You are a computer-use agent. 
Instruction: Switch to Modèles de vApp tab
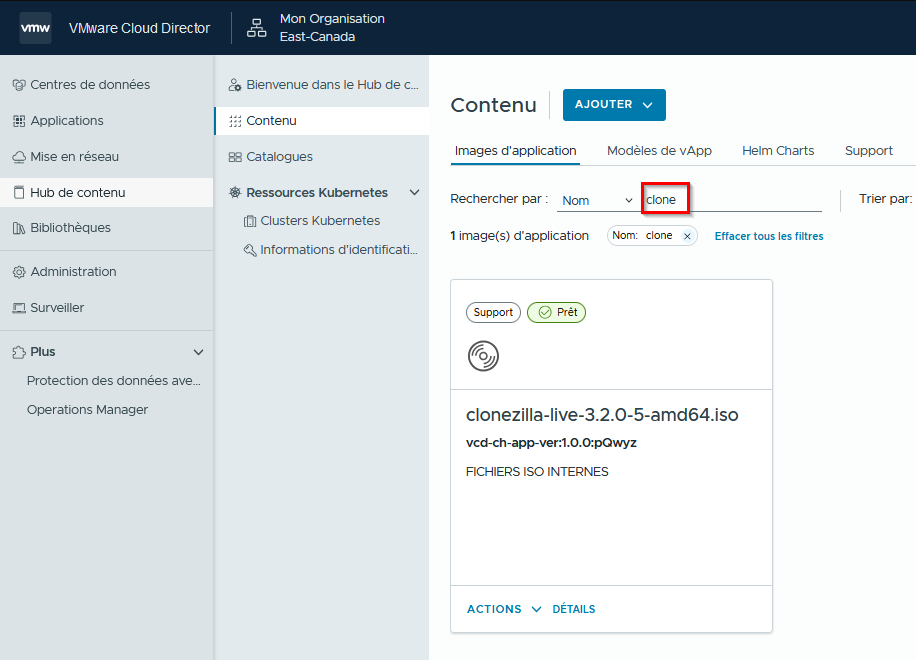[x=660, y=151]
